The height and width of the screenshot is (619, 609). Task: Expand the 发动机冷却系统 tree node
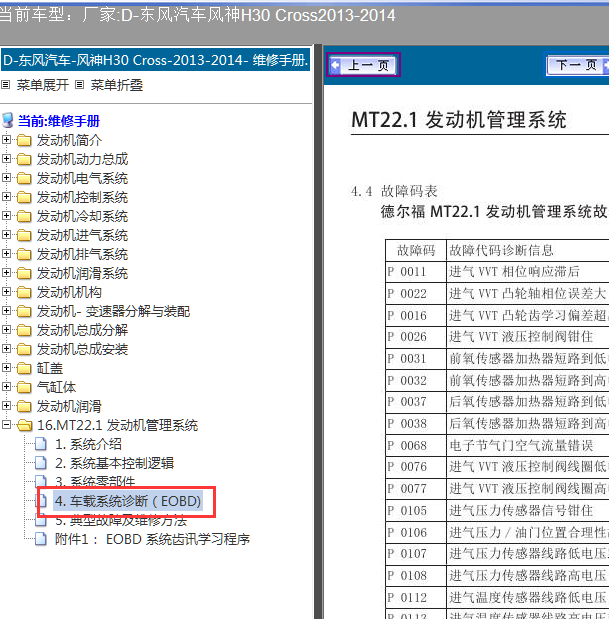pyautogui.click(x=6, y=215)
